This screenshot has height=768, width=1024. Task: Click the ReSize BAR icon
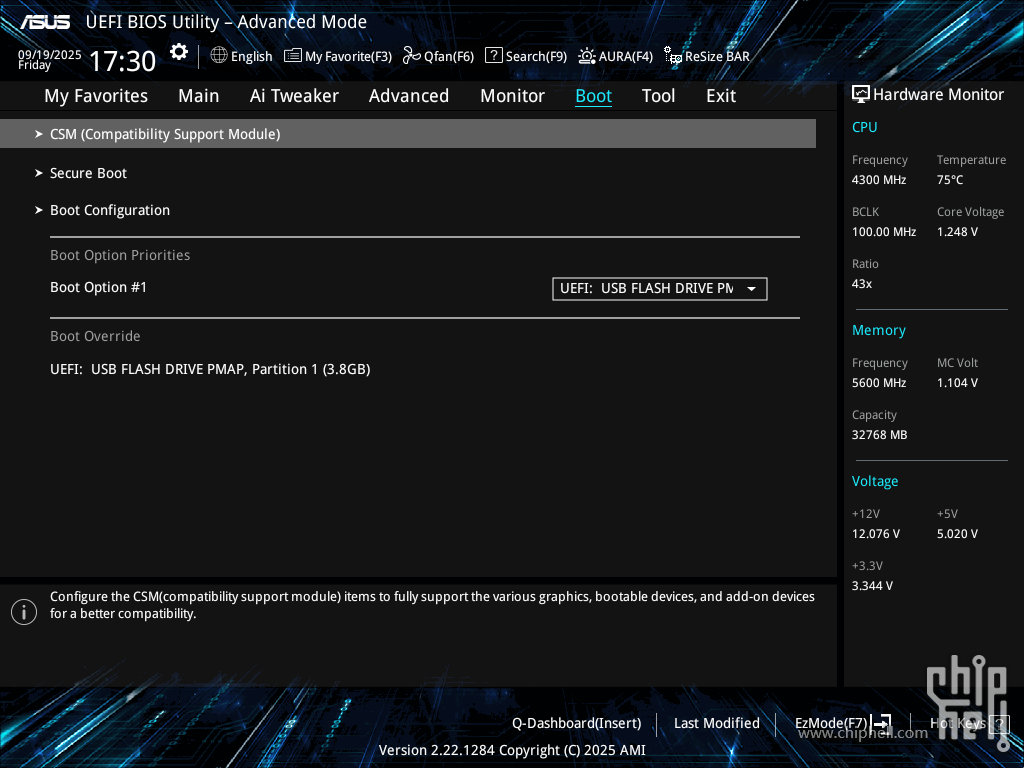click(673, 56)
